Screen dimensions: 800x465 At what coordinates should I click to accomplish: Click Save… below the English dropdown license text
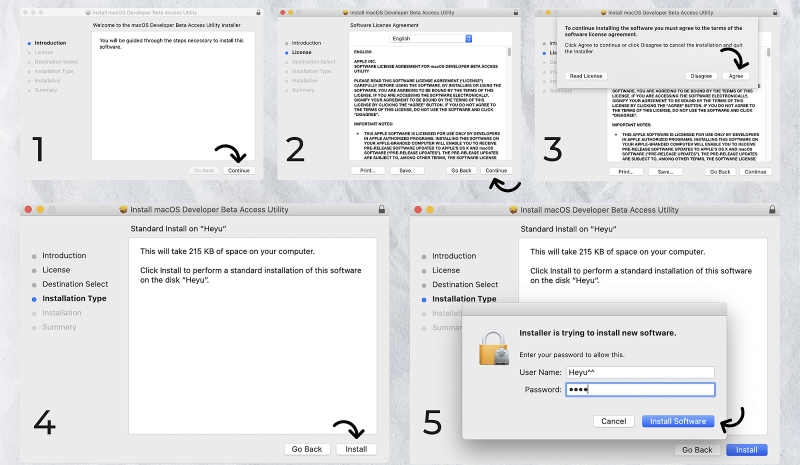coord(407,170)
